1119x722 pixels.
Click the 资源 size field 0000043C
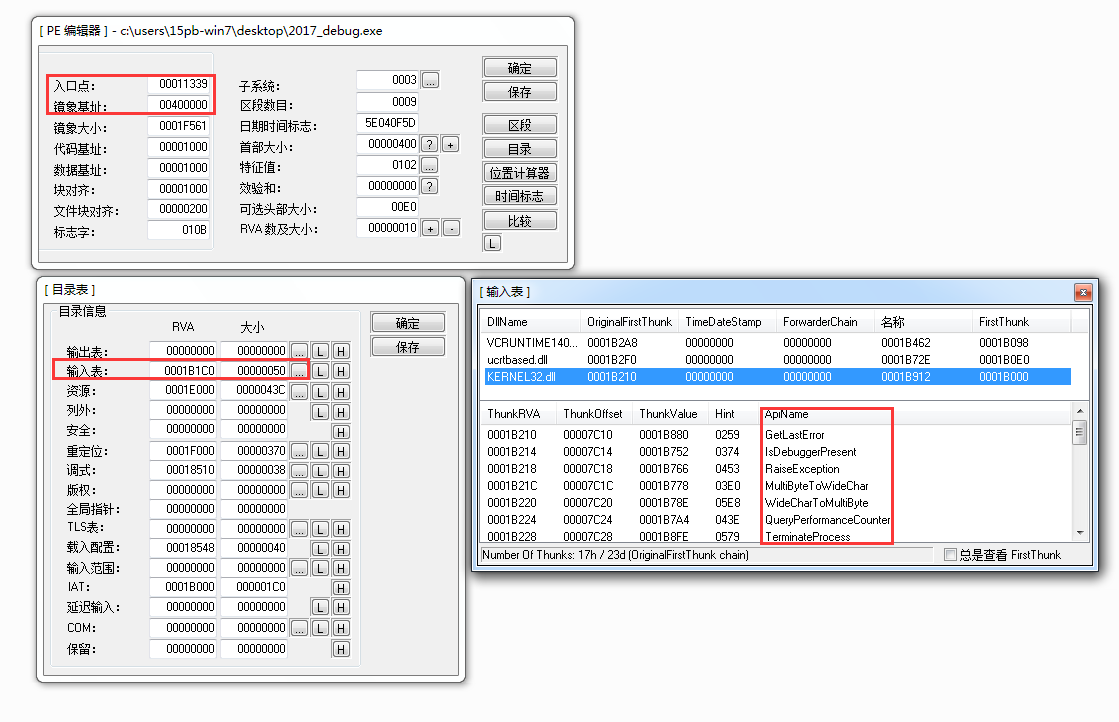[x=254, y=390]
